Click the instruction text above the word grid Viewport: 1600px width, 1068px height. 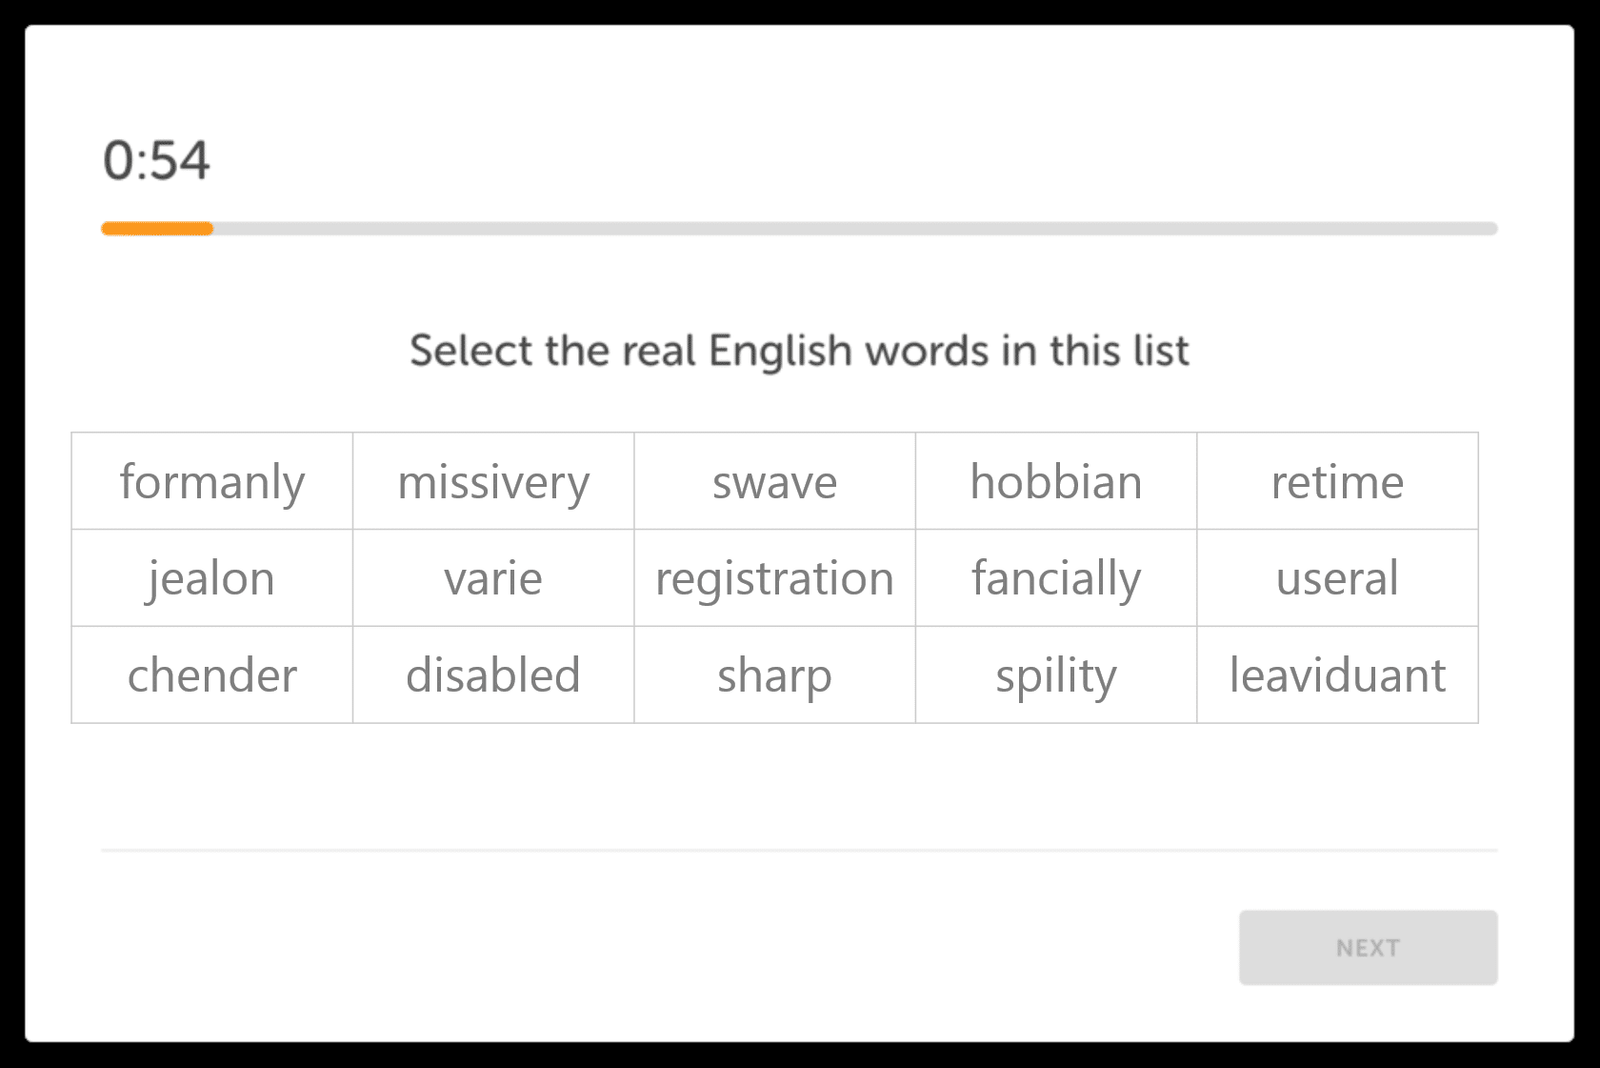point(798,350)
